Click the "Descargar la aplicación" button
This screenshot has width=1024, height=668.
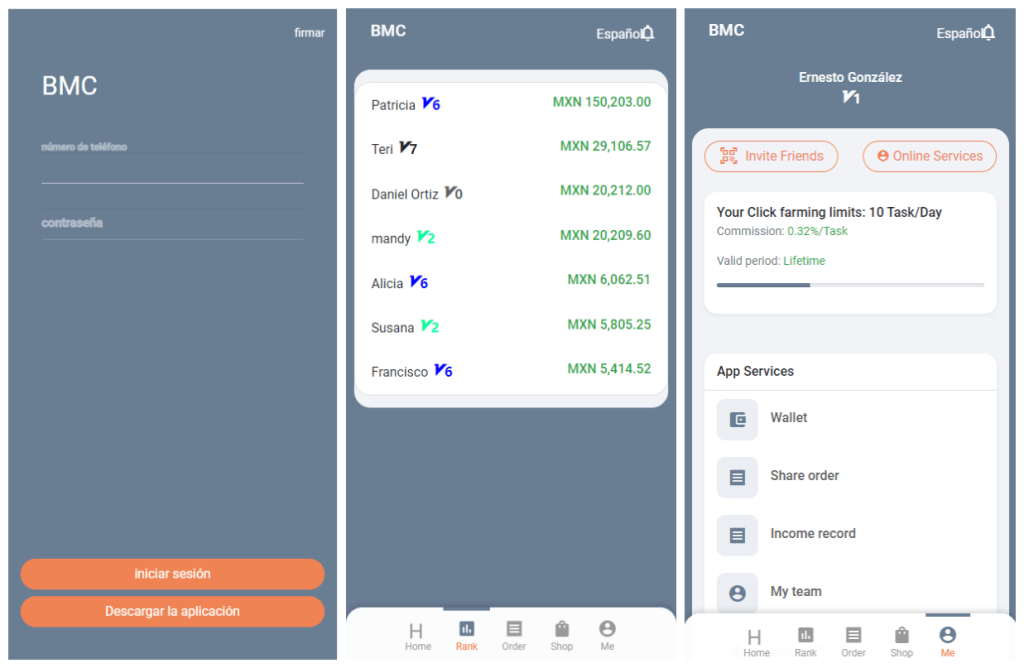(172, 611)
